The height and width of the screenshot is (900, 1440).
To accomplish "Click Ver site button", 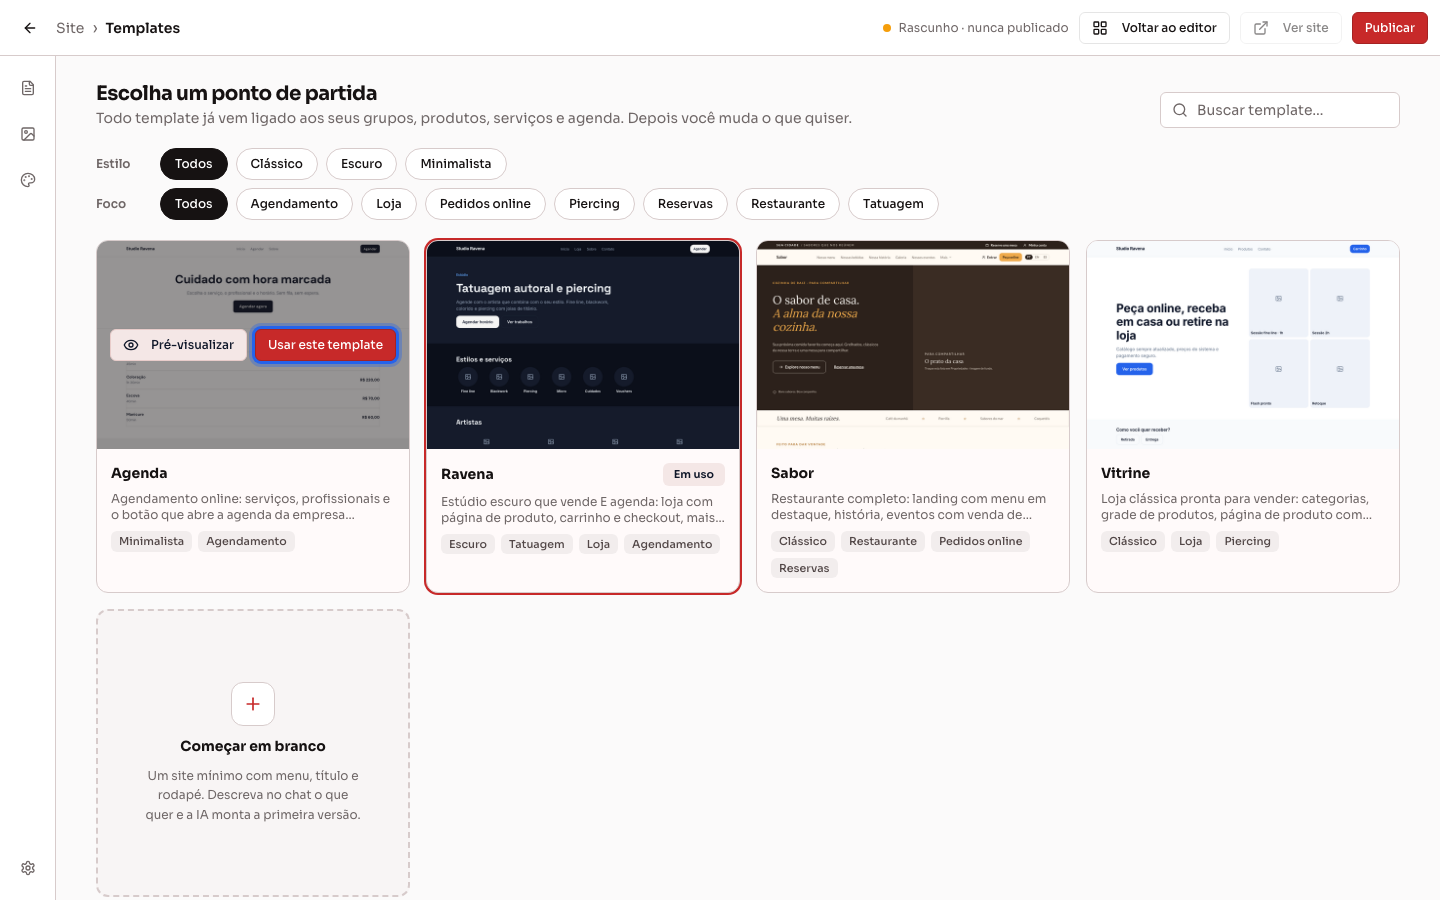I will pyautogui.click(x=1291, y=28).
